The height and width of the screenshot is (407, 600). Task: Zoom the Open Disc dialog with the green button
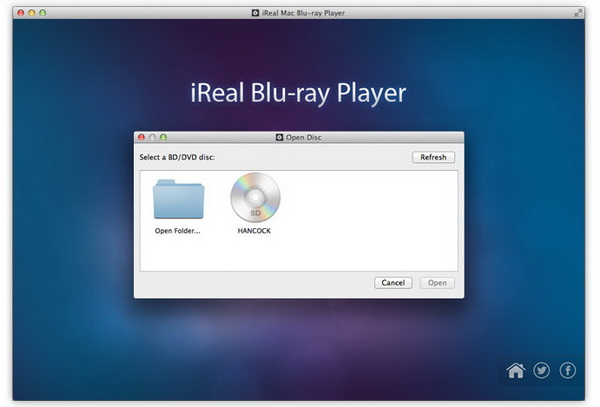click(163, 137)
